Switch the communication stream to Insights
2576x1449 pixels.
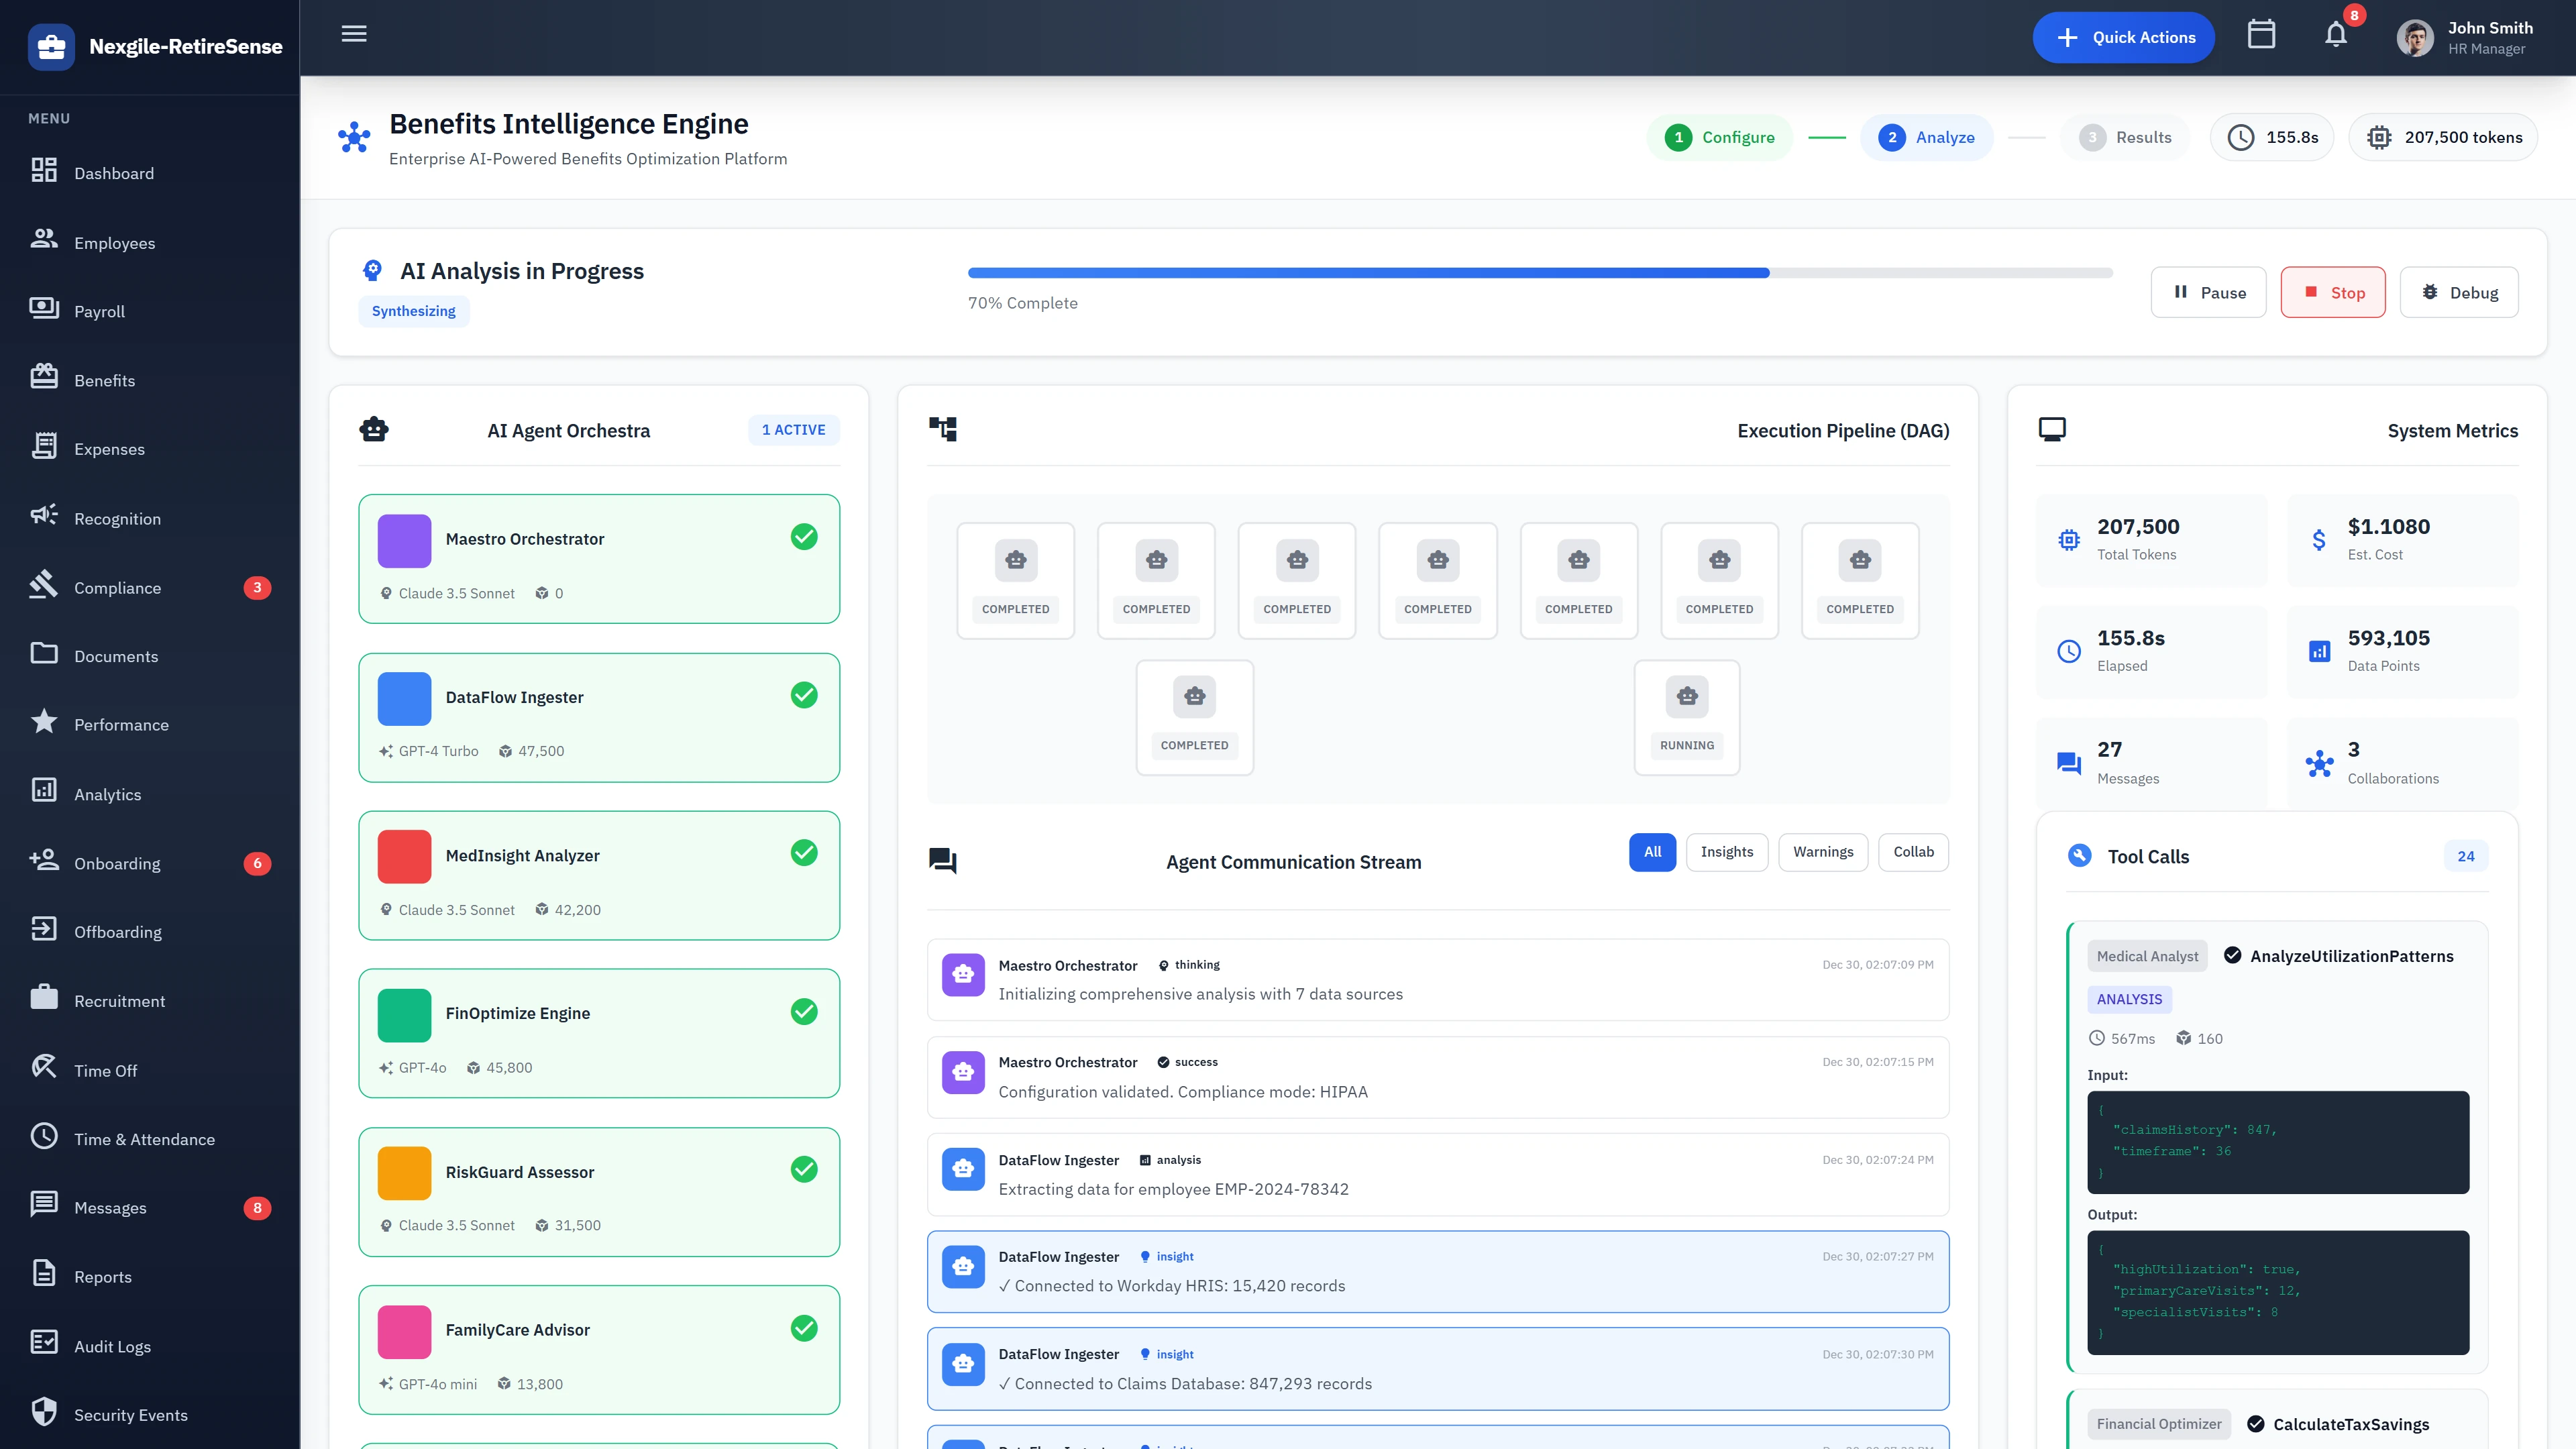(x=1727, y=852)
